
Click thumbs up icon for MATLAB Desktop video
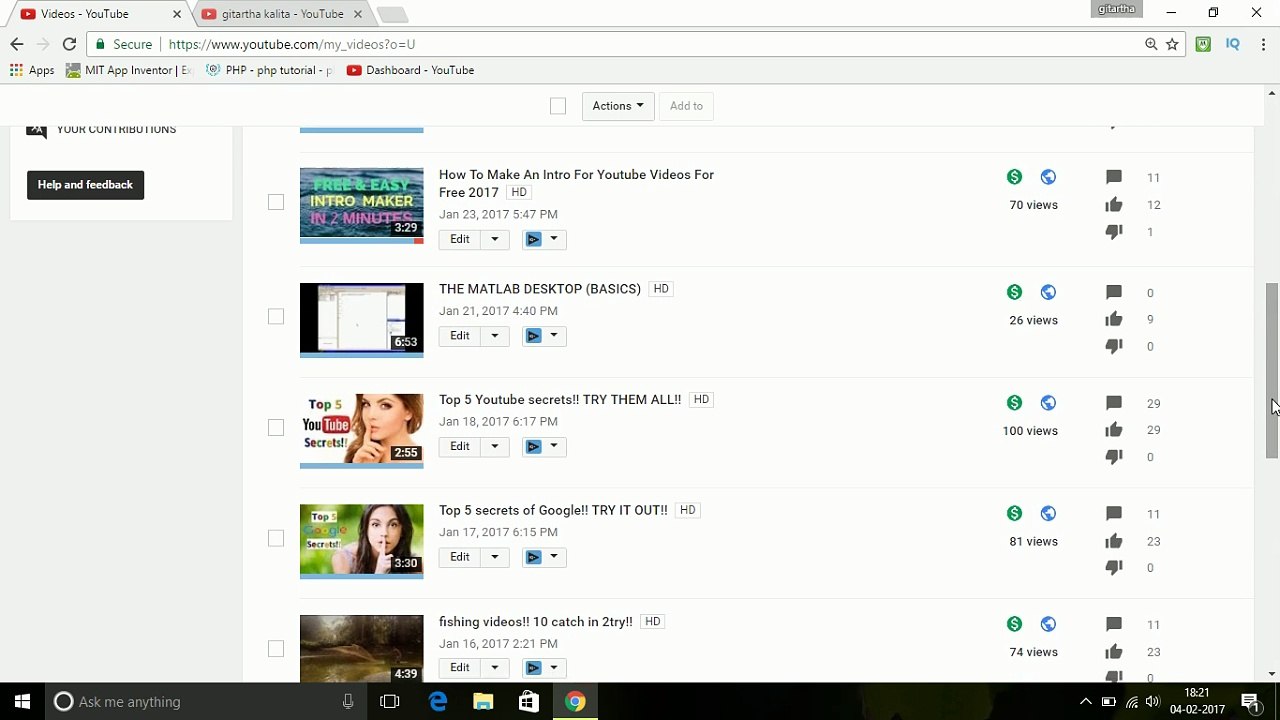(1114, 319)
